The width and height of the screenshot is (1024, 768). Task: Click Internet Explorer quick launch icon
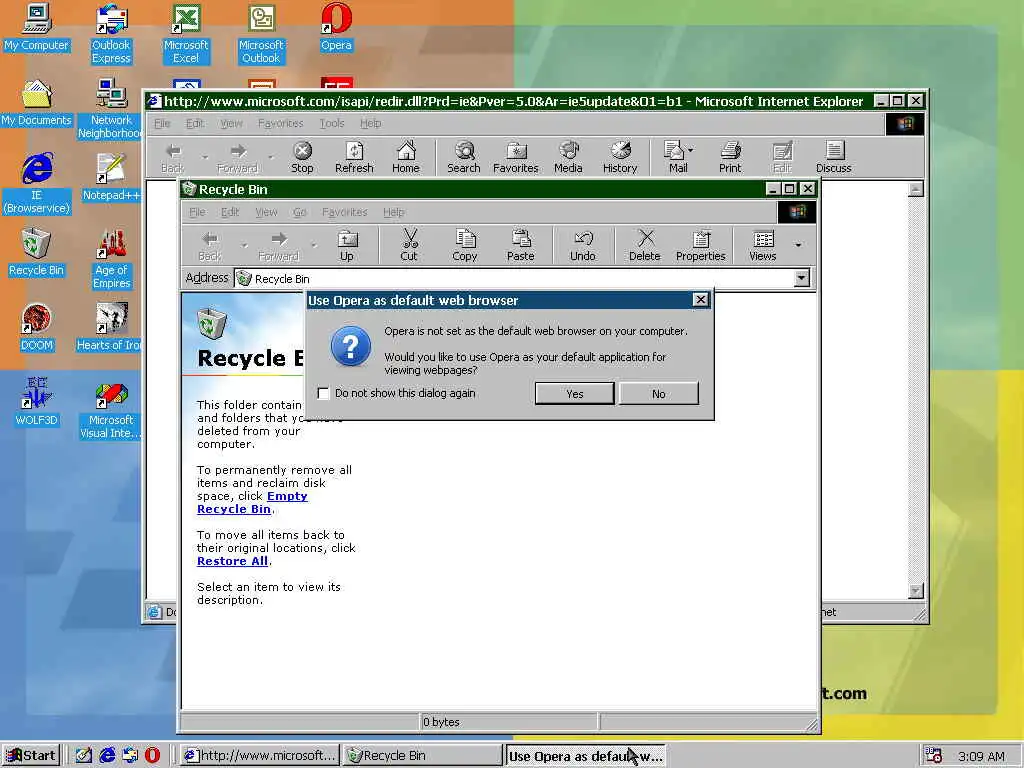click(107, 756)
